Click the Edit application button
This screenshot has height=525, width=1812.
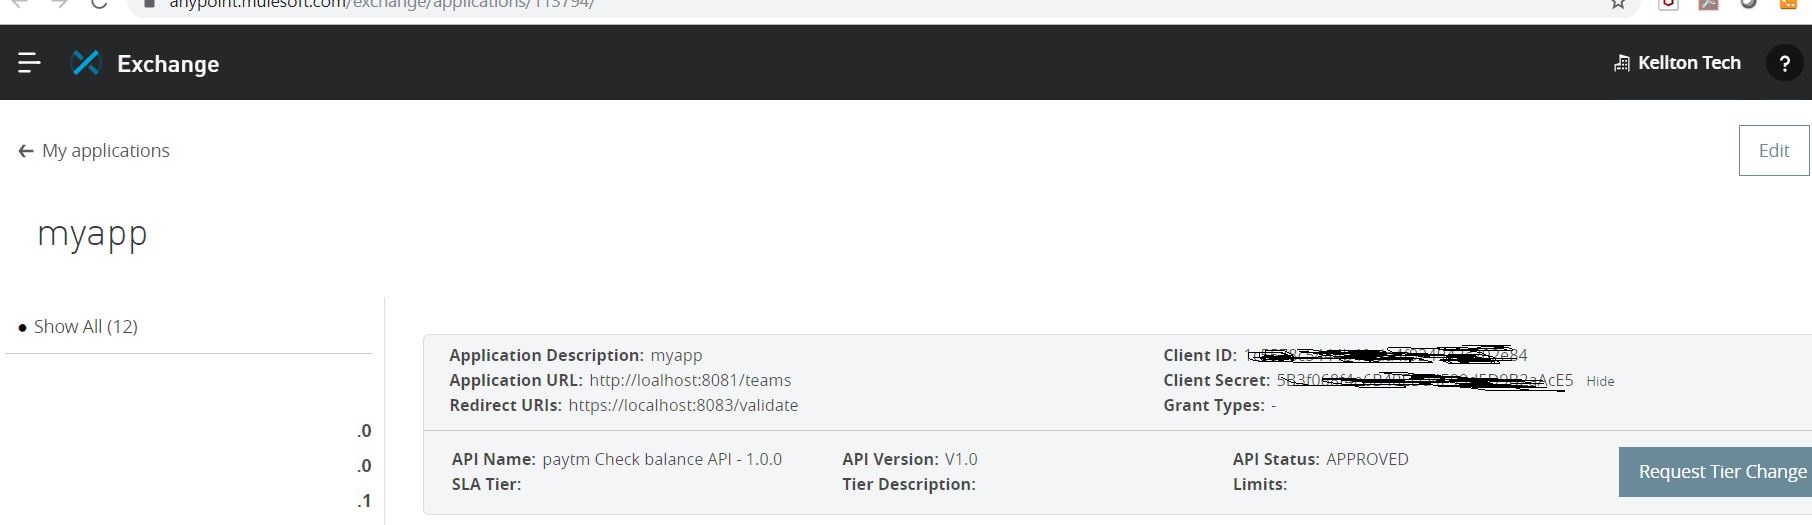click(x=1773, y=150)
